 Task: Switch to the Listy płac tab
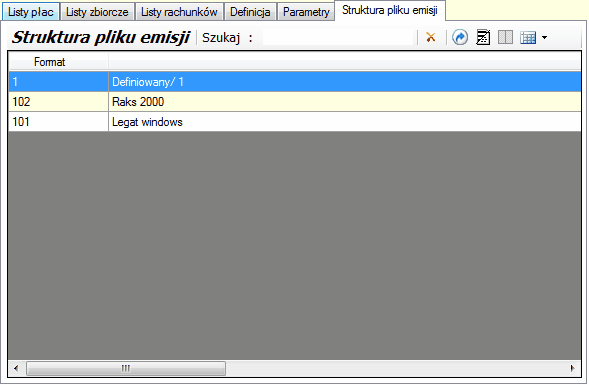coord(31,12)
